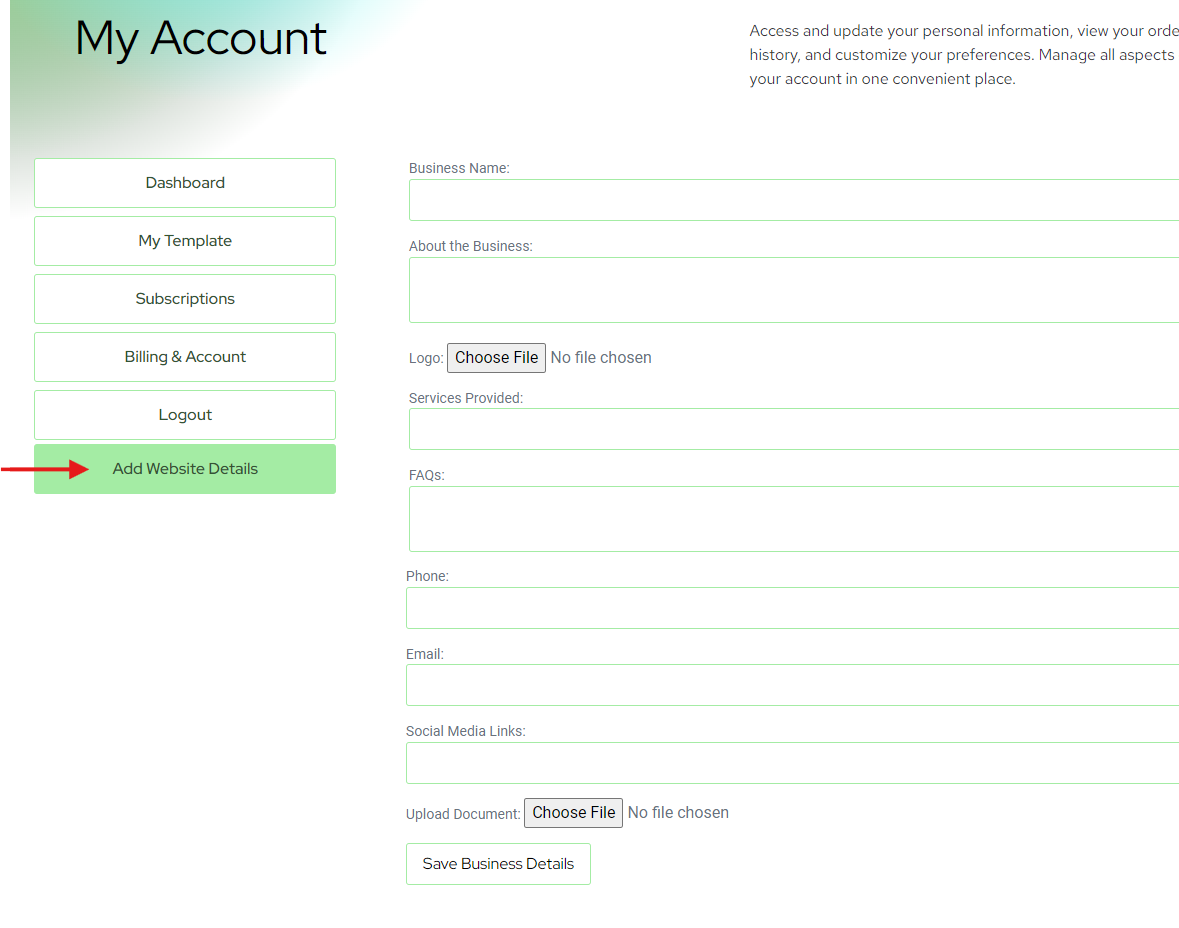Focus the Social Media Links field

[793, 763]
